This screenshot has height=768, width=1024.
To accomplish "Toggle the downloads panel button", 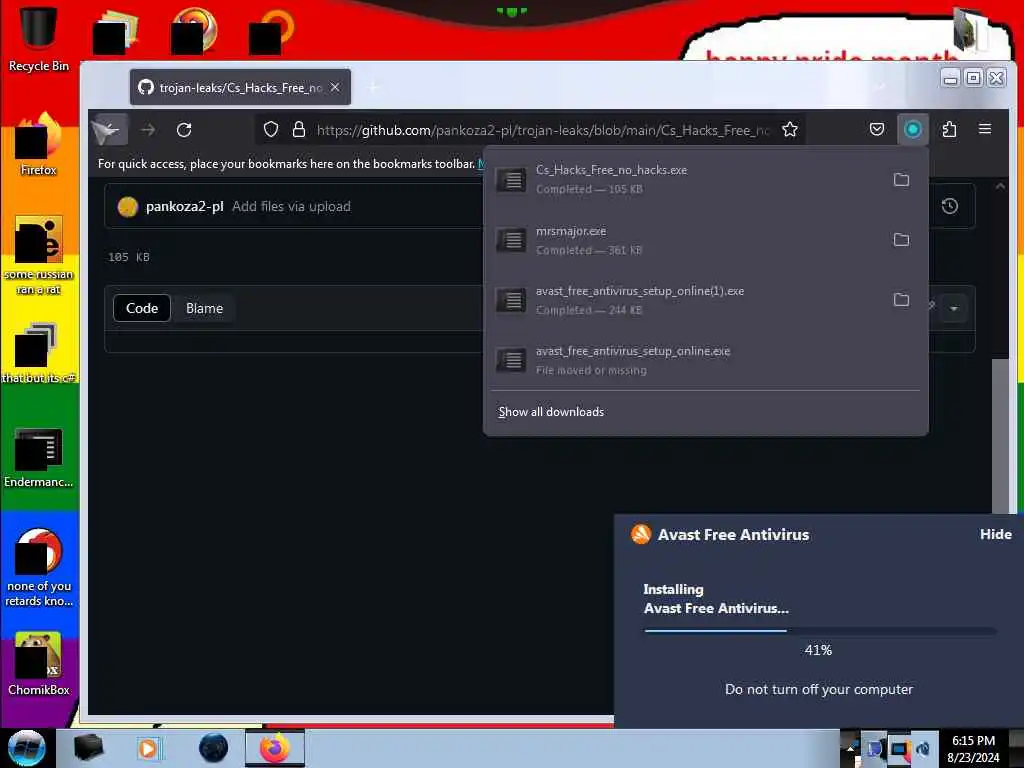I will click(x=912, y=129).
